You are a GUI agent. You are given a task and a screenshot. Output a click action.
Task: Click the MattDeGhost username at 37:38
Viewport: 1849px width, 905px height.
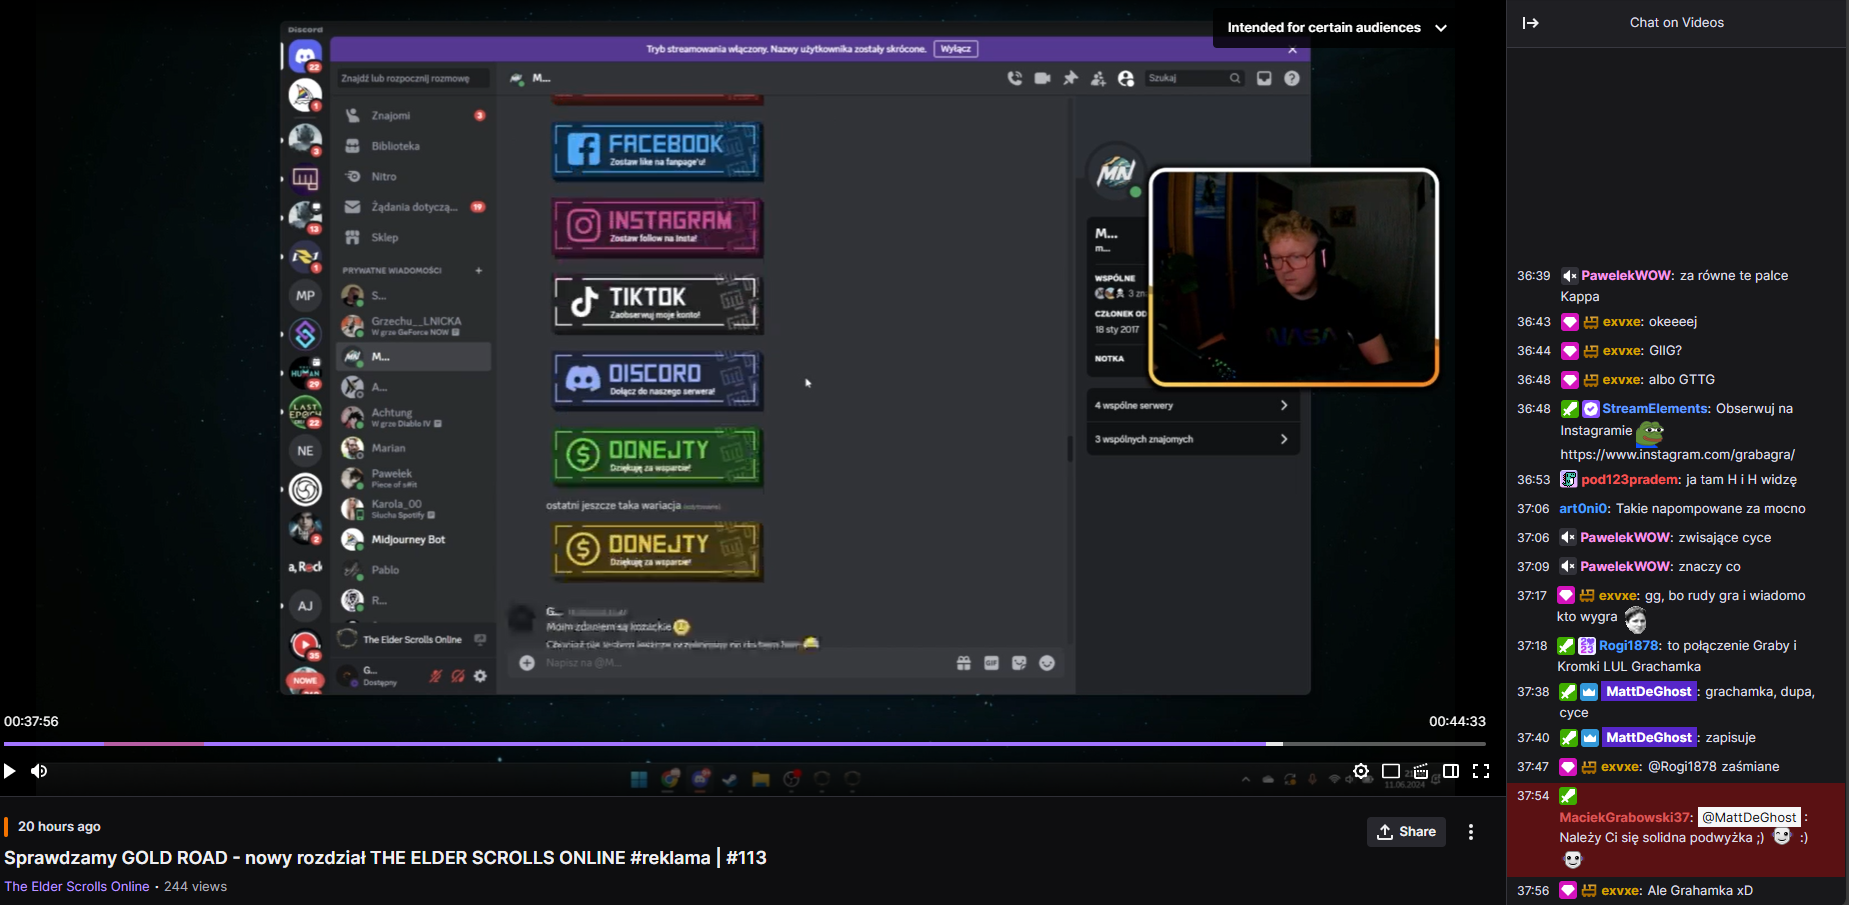click(x=1648, y=692)
